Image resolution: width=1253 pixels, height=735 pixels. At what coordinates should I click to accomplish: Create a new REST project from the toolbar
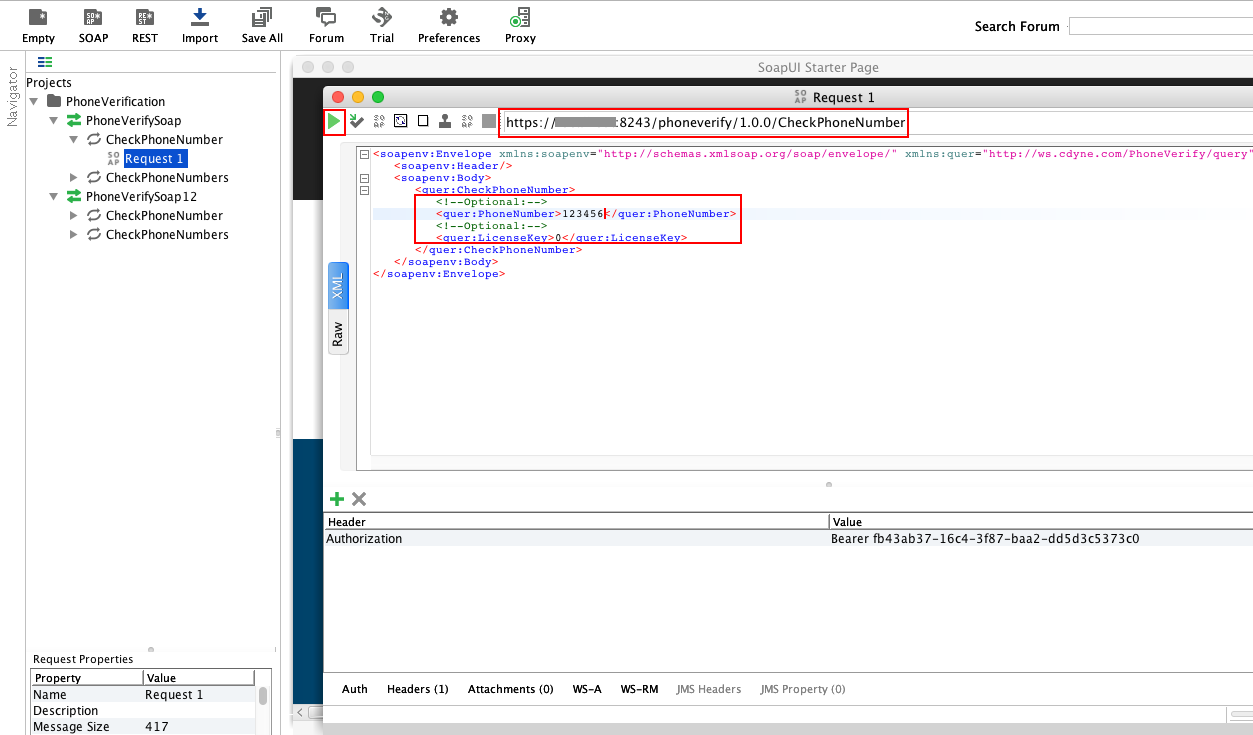pyautogui.click(x=144, y=24)
